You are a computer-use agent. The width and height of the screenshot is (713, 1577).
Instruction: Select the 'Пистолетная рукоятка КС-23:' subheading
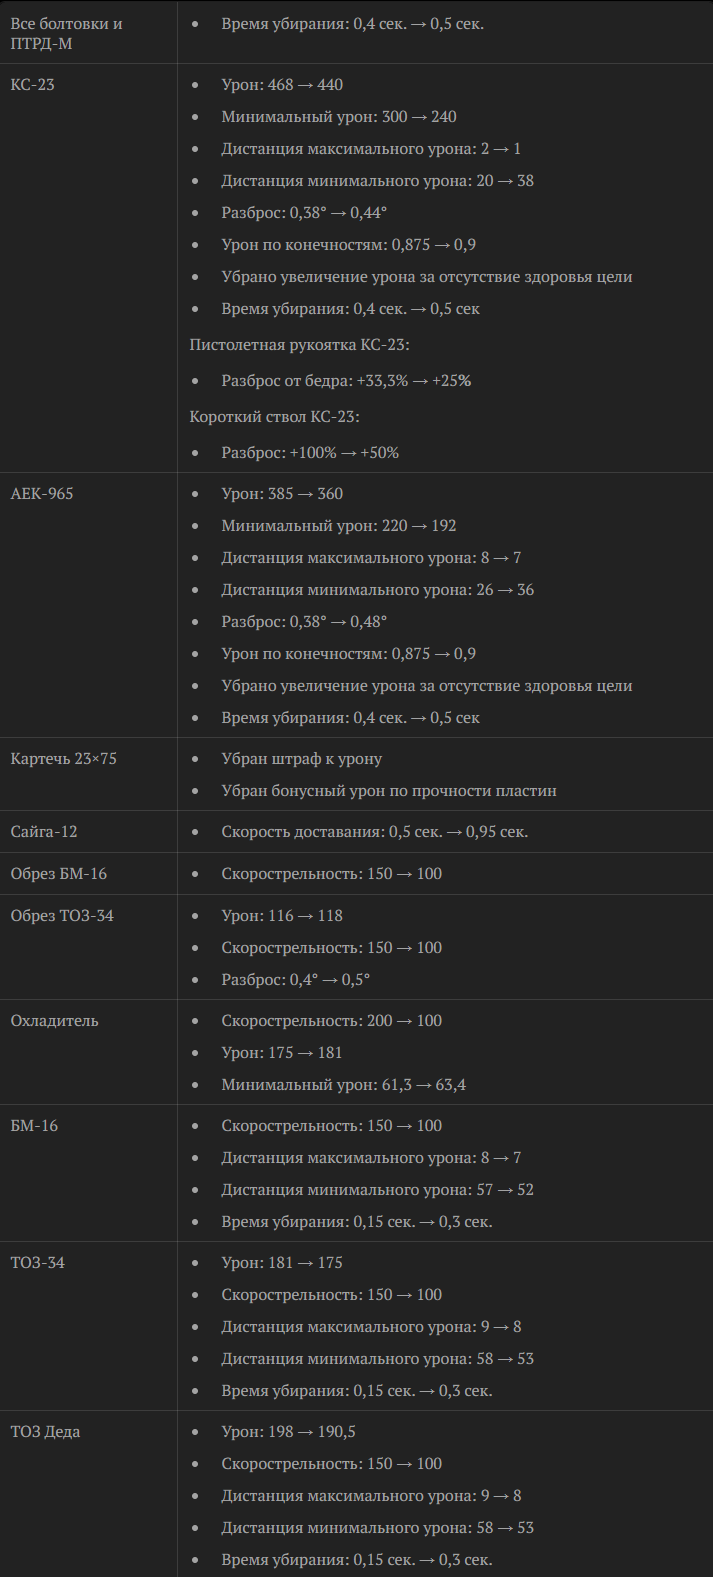point(300,345)
